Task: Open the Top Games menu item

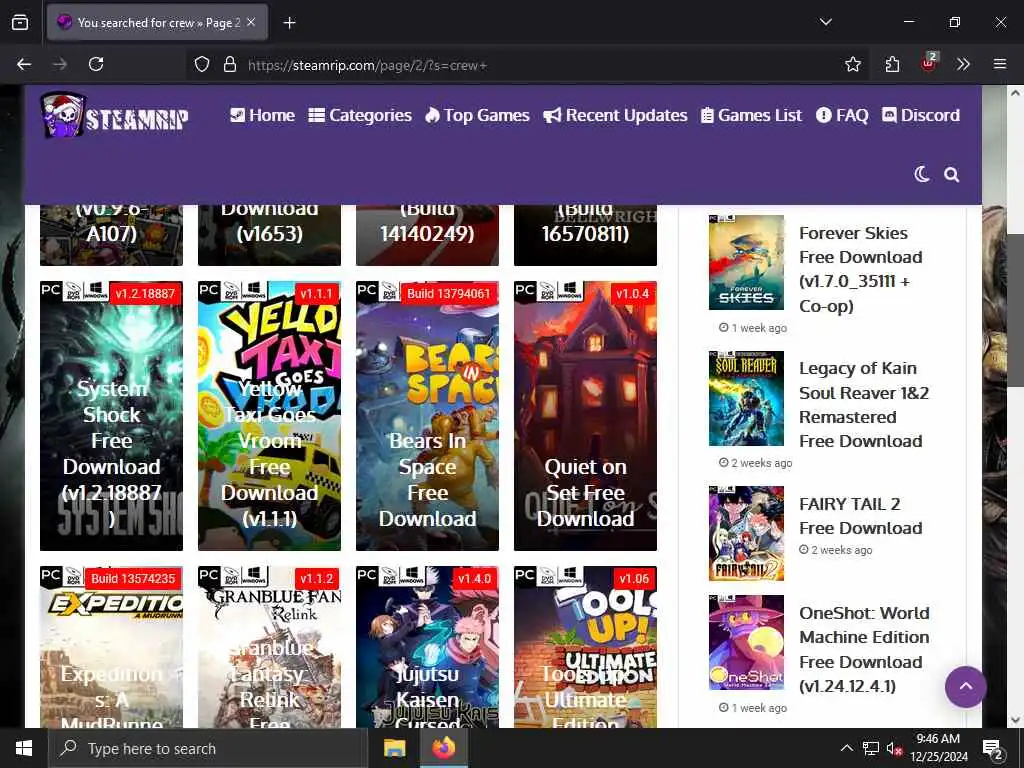Action: pyautogui.click(x=477, y=115)
